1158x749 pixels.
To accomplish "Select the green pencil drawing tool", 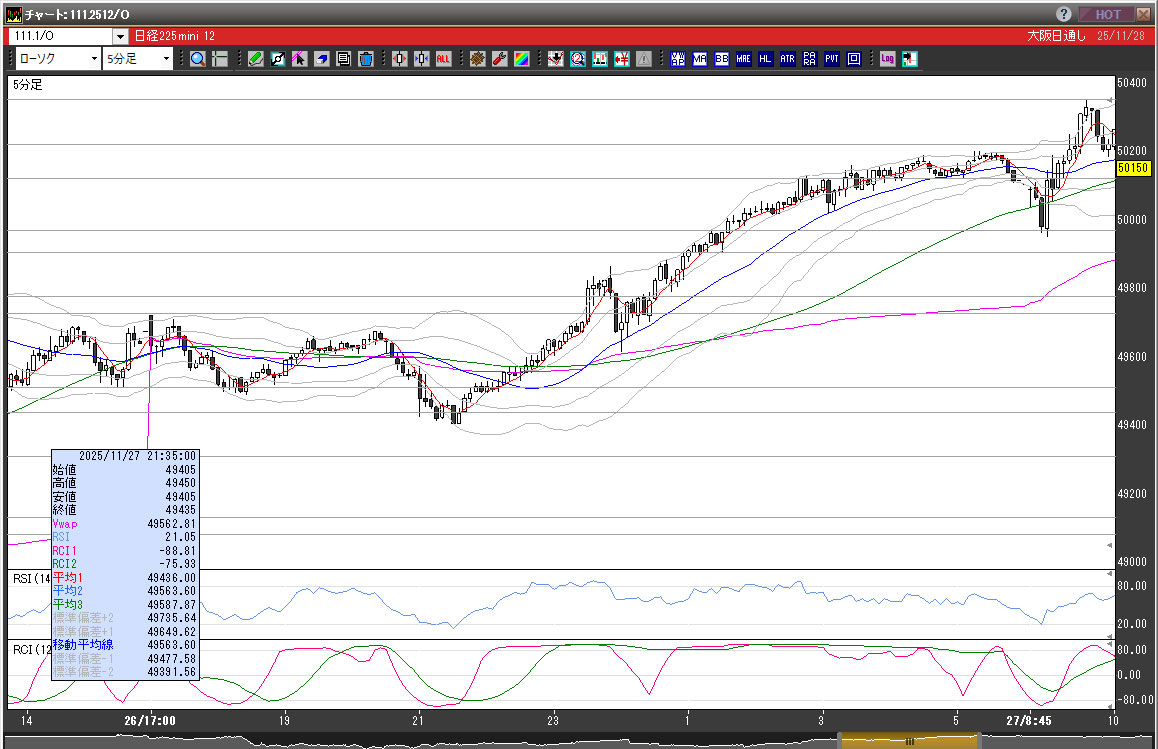I will [x=256, y=59].
